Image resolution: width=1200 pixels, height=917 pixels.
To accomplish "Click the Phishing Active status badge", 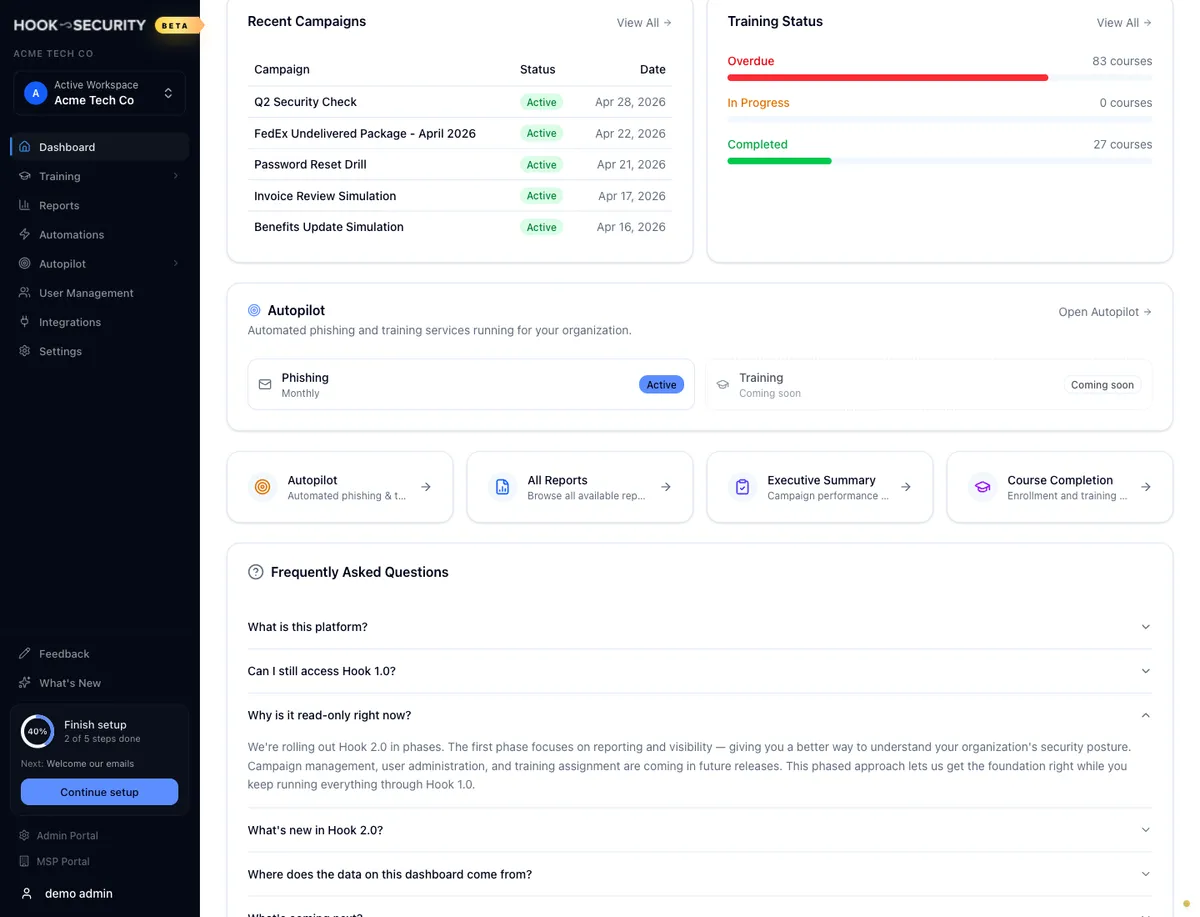I will click(x=661, y=385).
